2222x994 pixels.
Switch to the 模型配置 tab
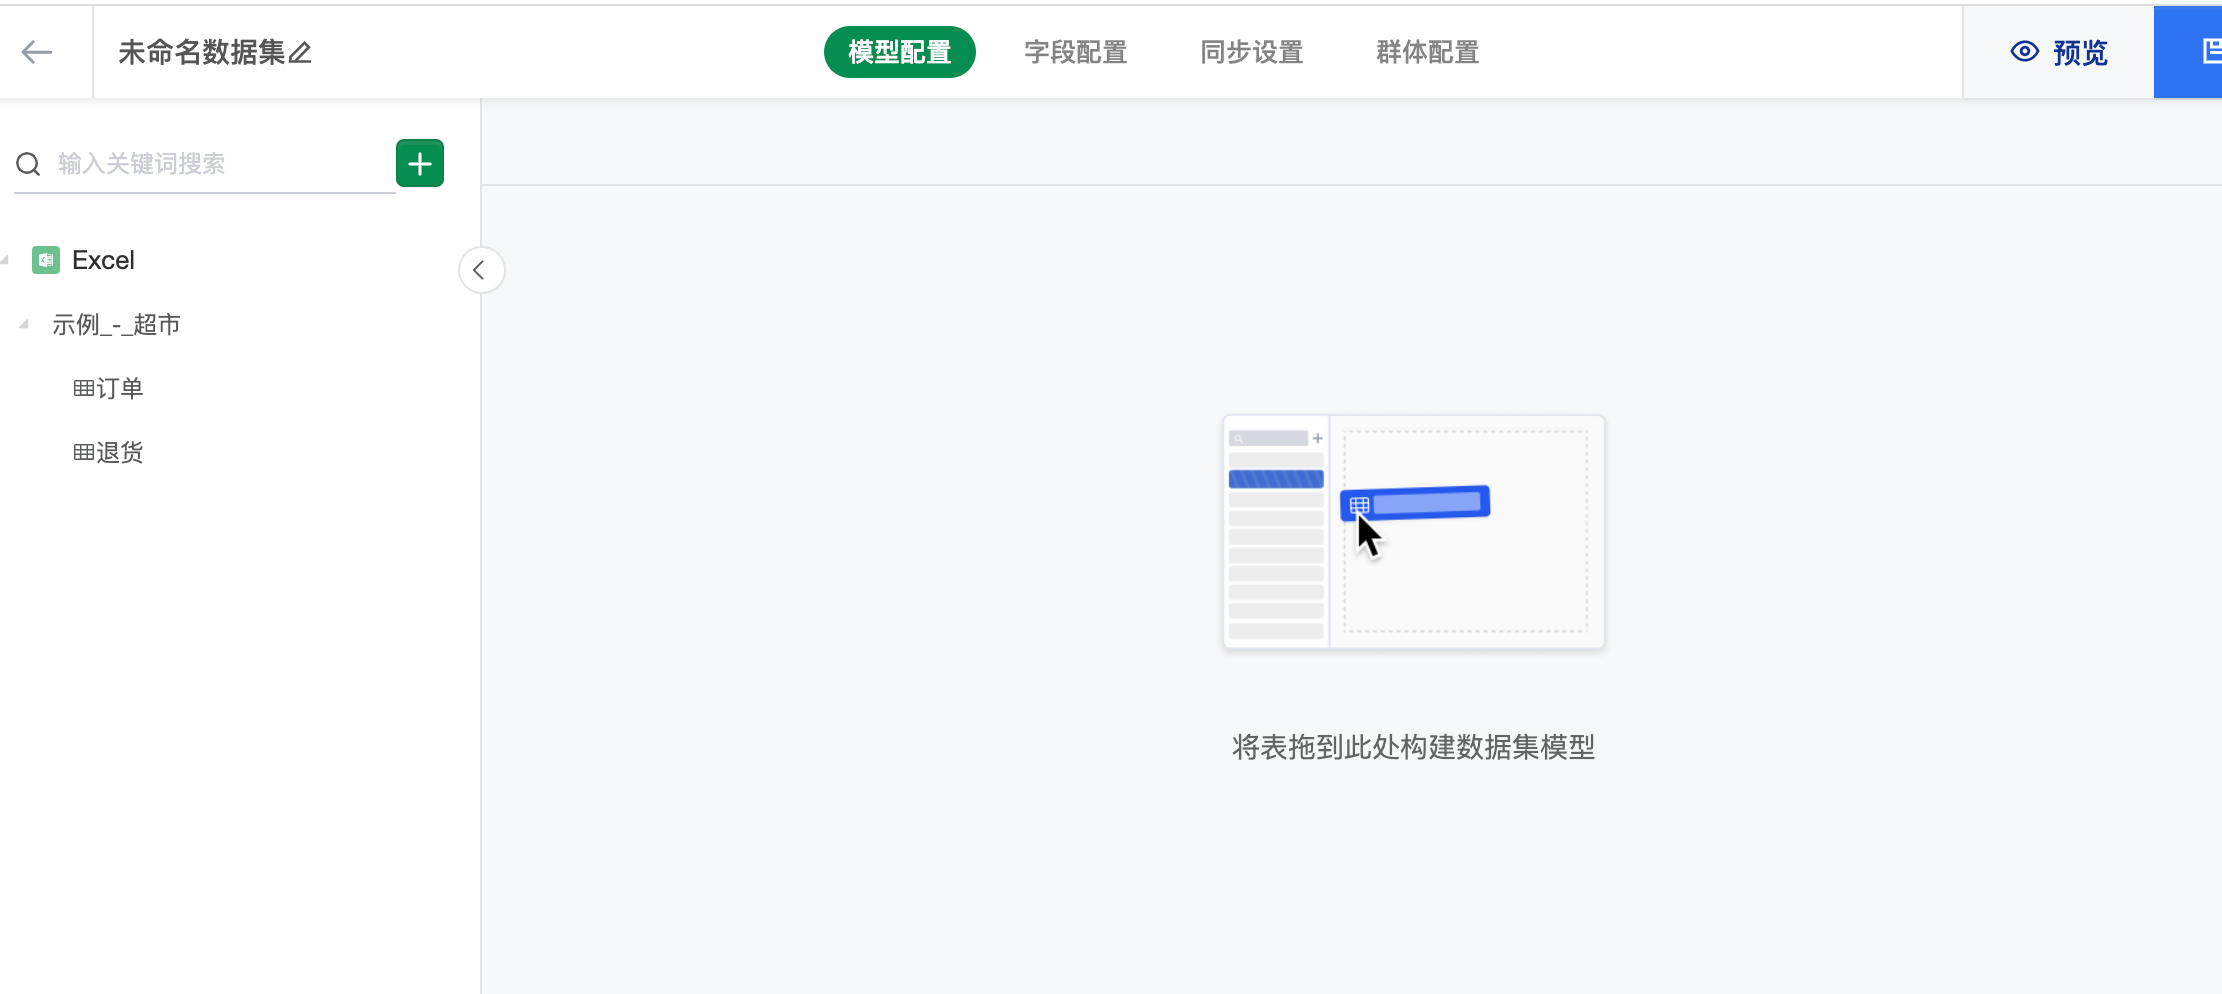900,52
